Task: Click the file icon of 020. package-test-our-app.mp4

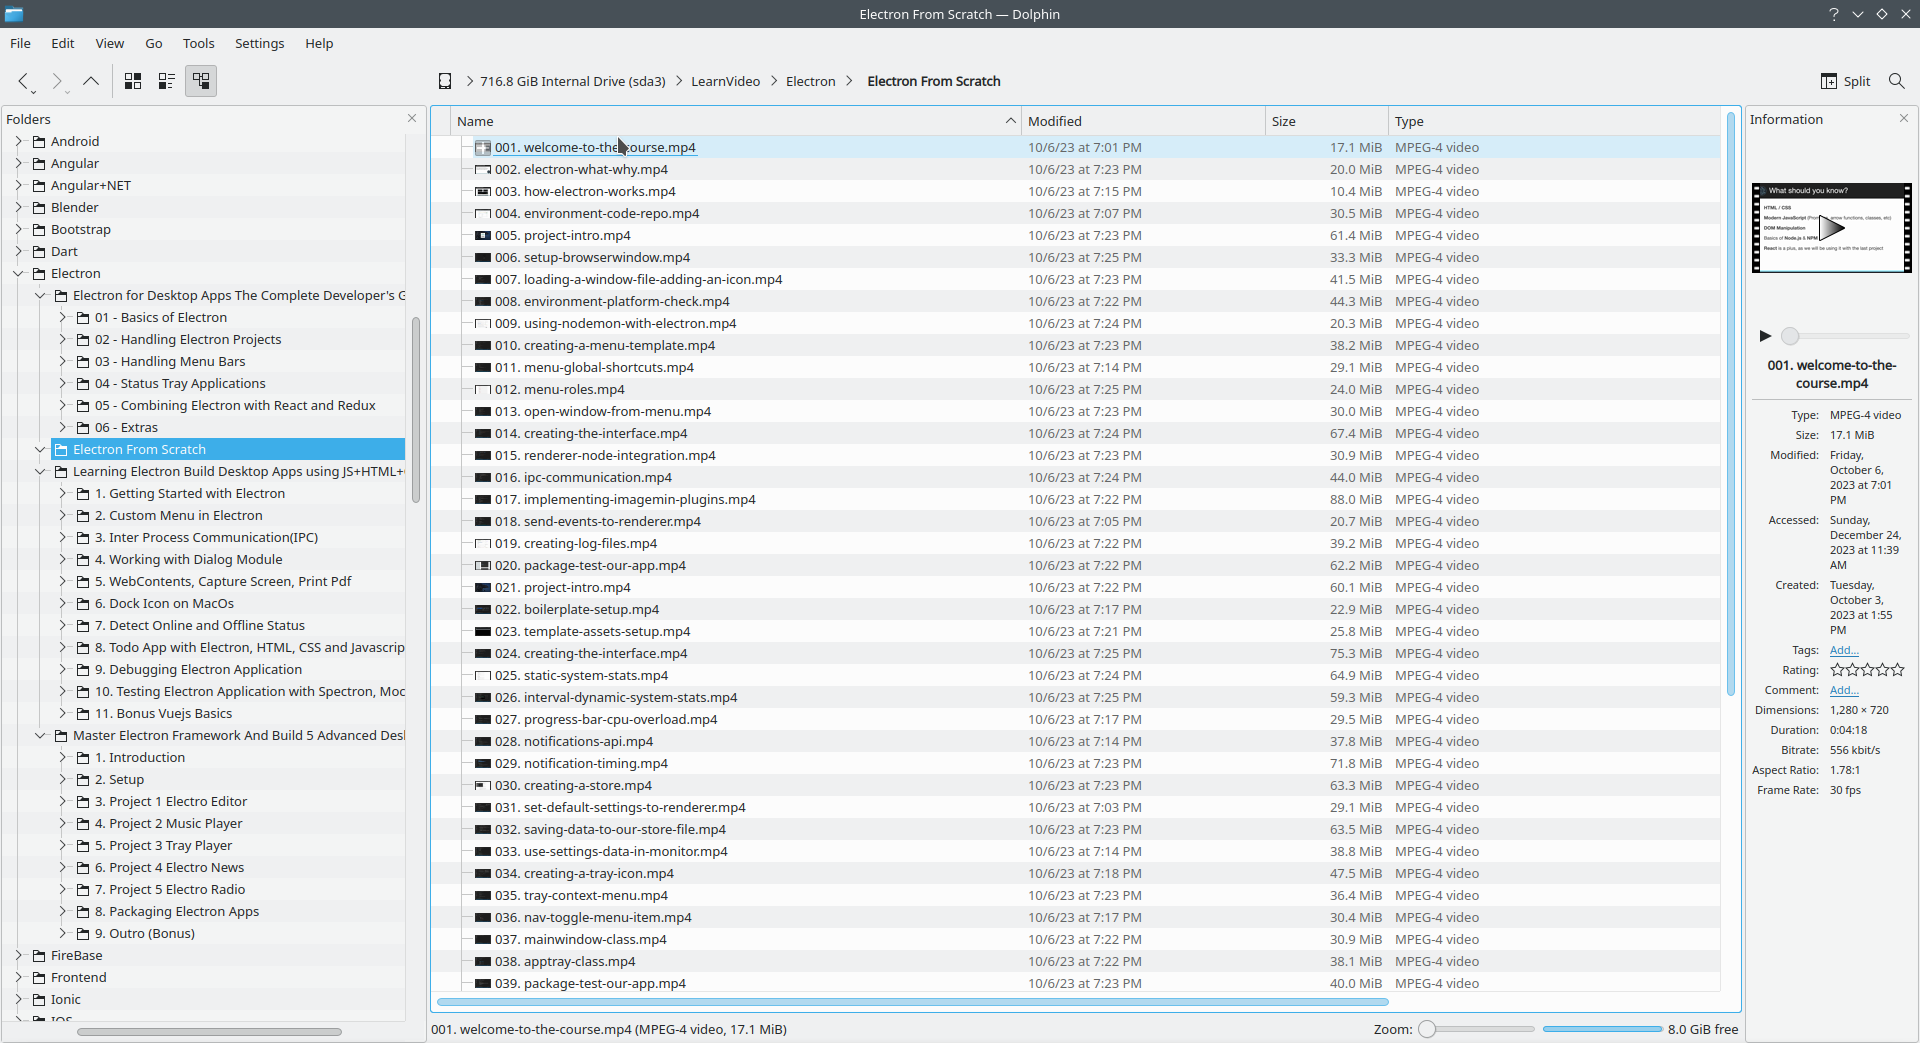Action: pos(483,566)
